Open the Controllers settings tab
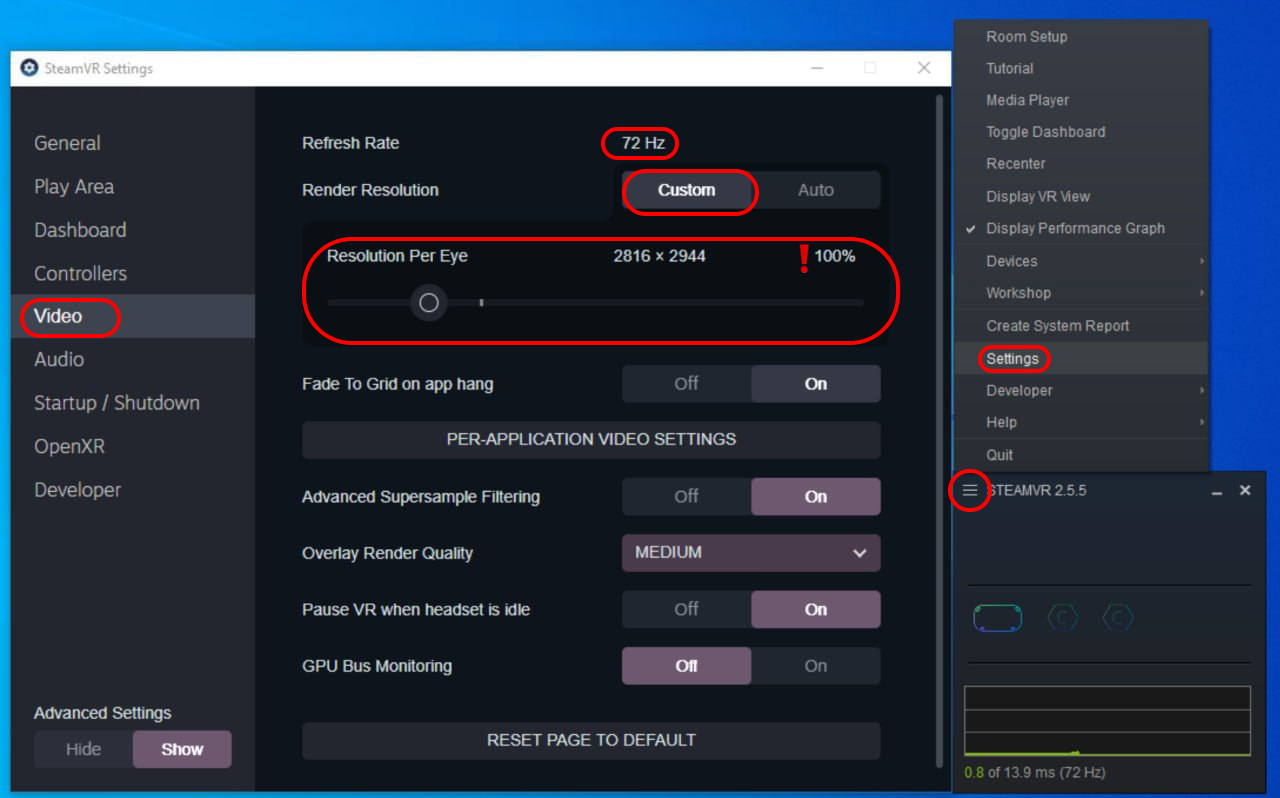 click(x=133, y=273)
